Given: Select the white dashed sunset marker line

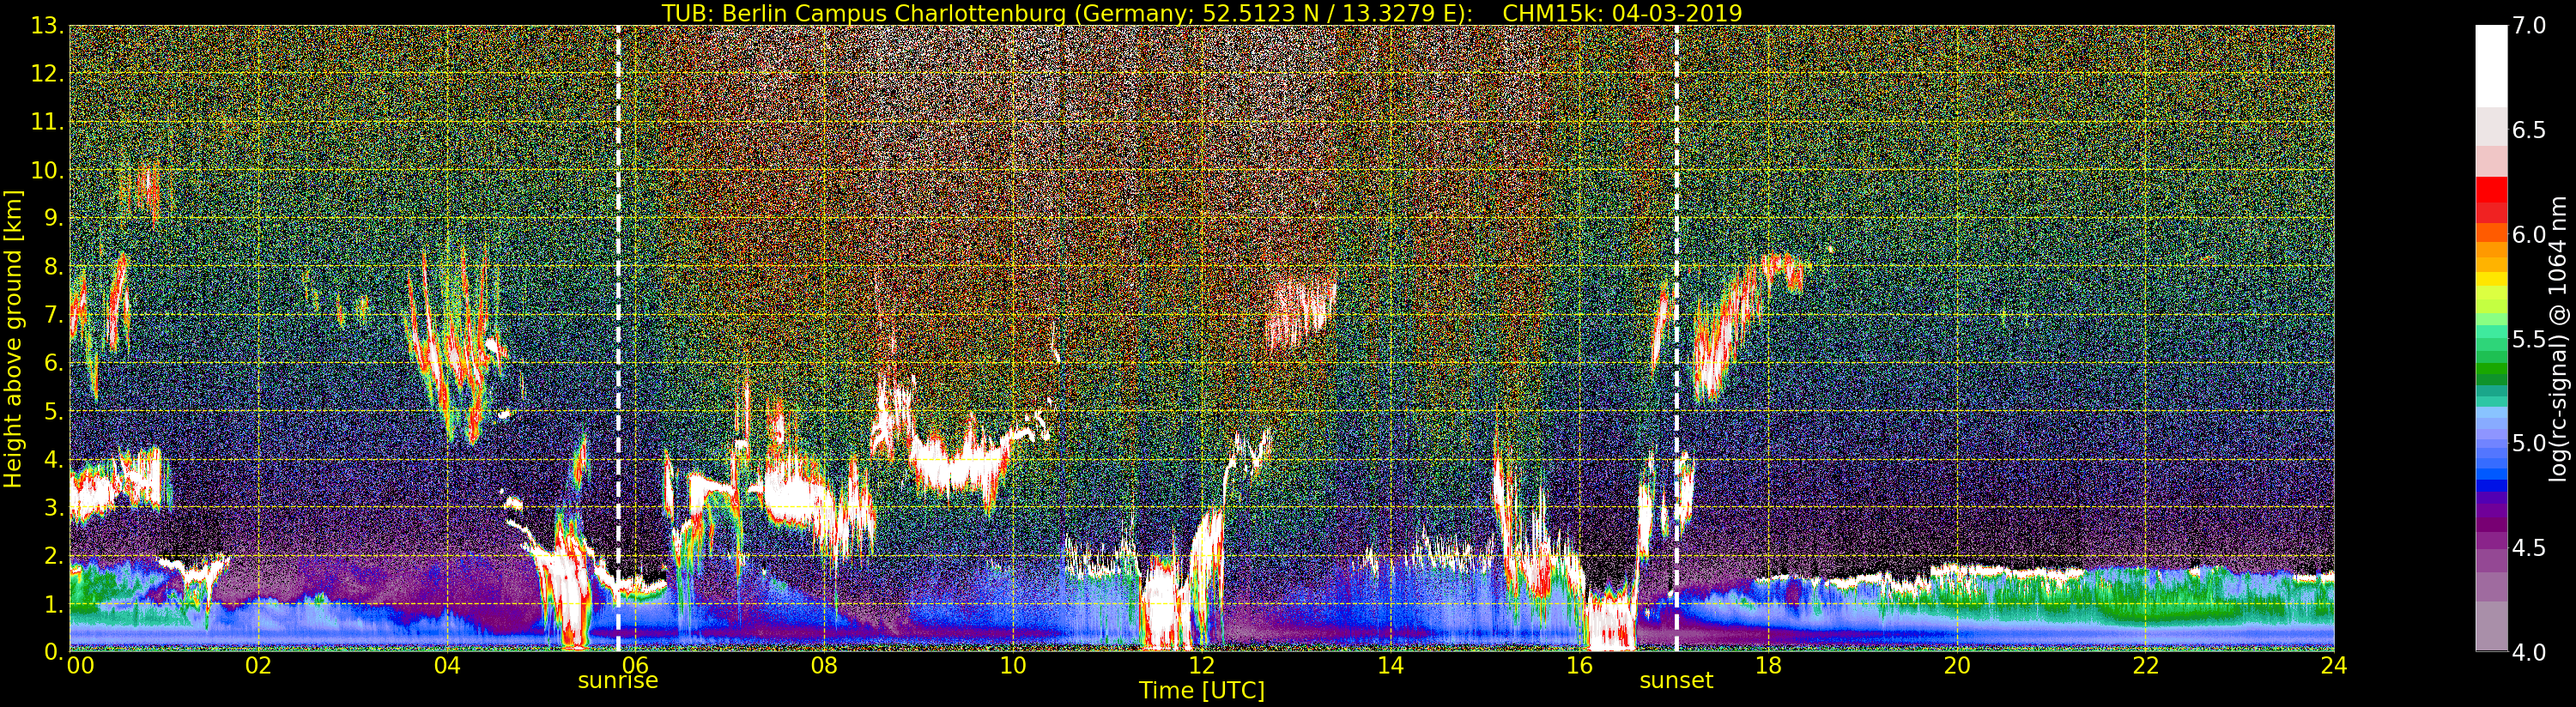Looking at the screenshot, I should point(1676,338).
